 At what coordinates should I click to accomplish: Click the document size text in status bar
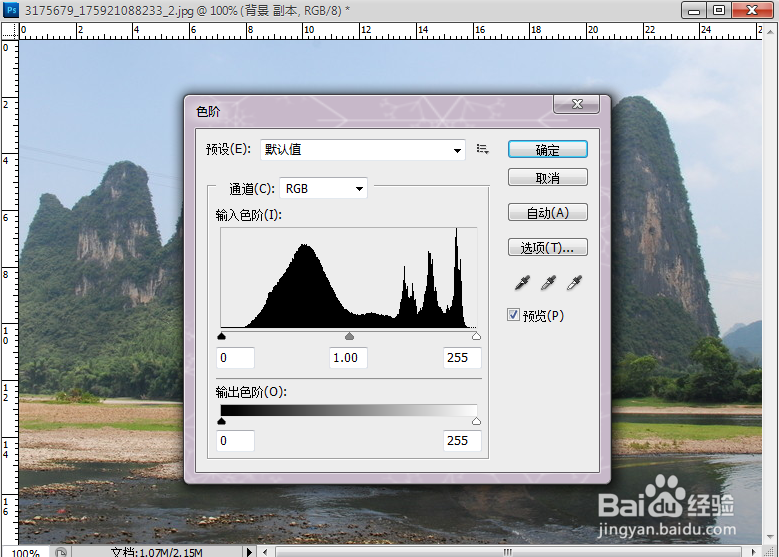click(156, 553)
